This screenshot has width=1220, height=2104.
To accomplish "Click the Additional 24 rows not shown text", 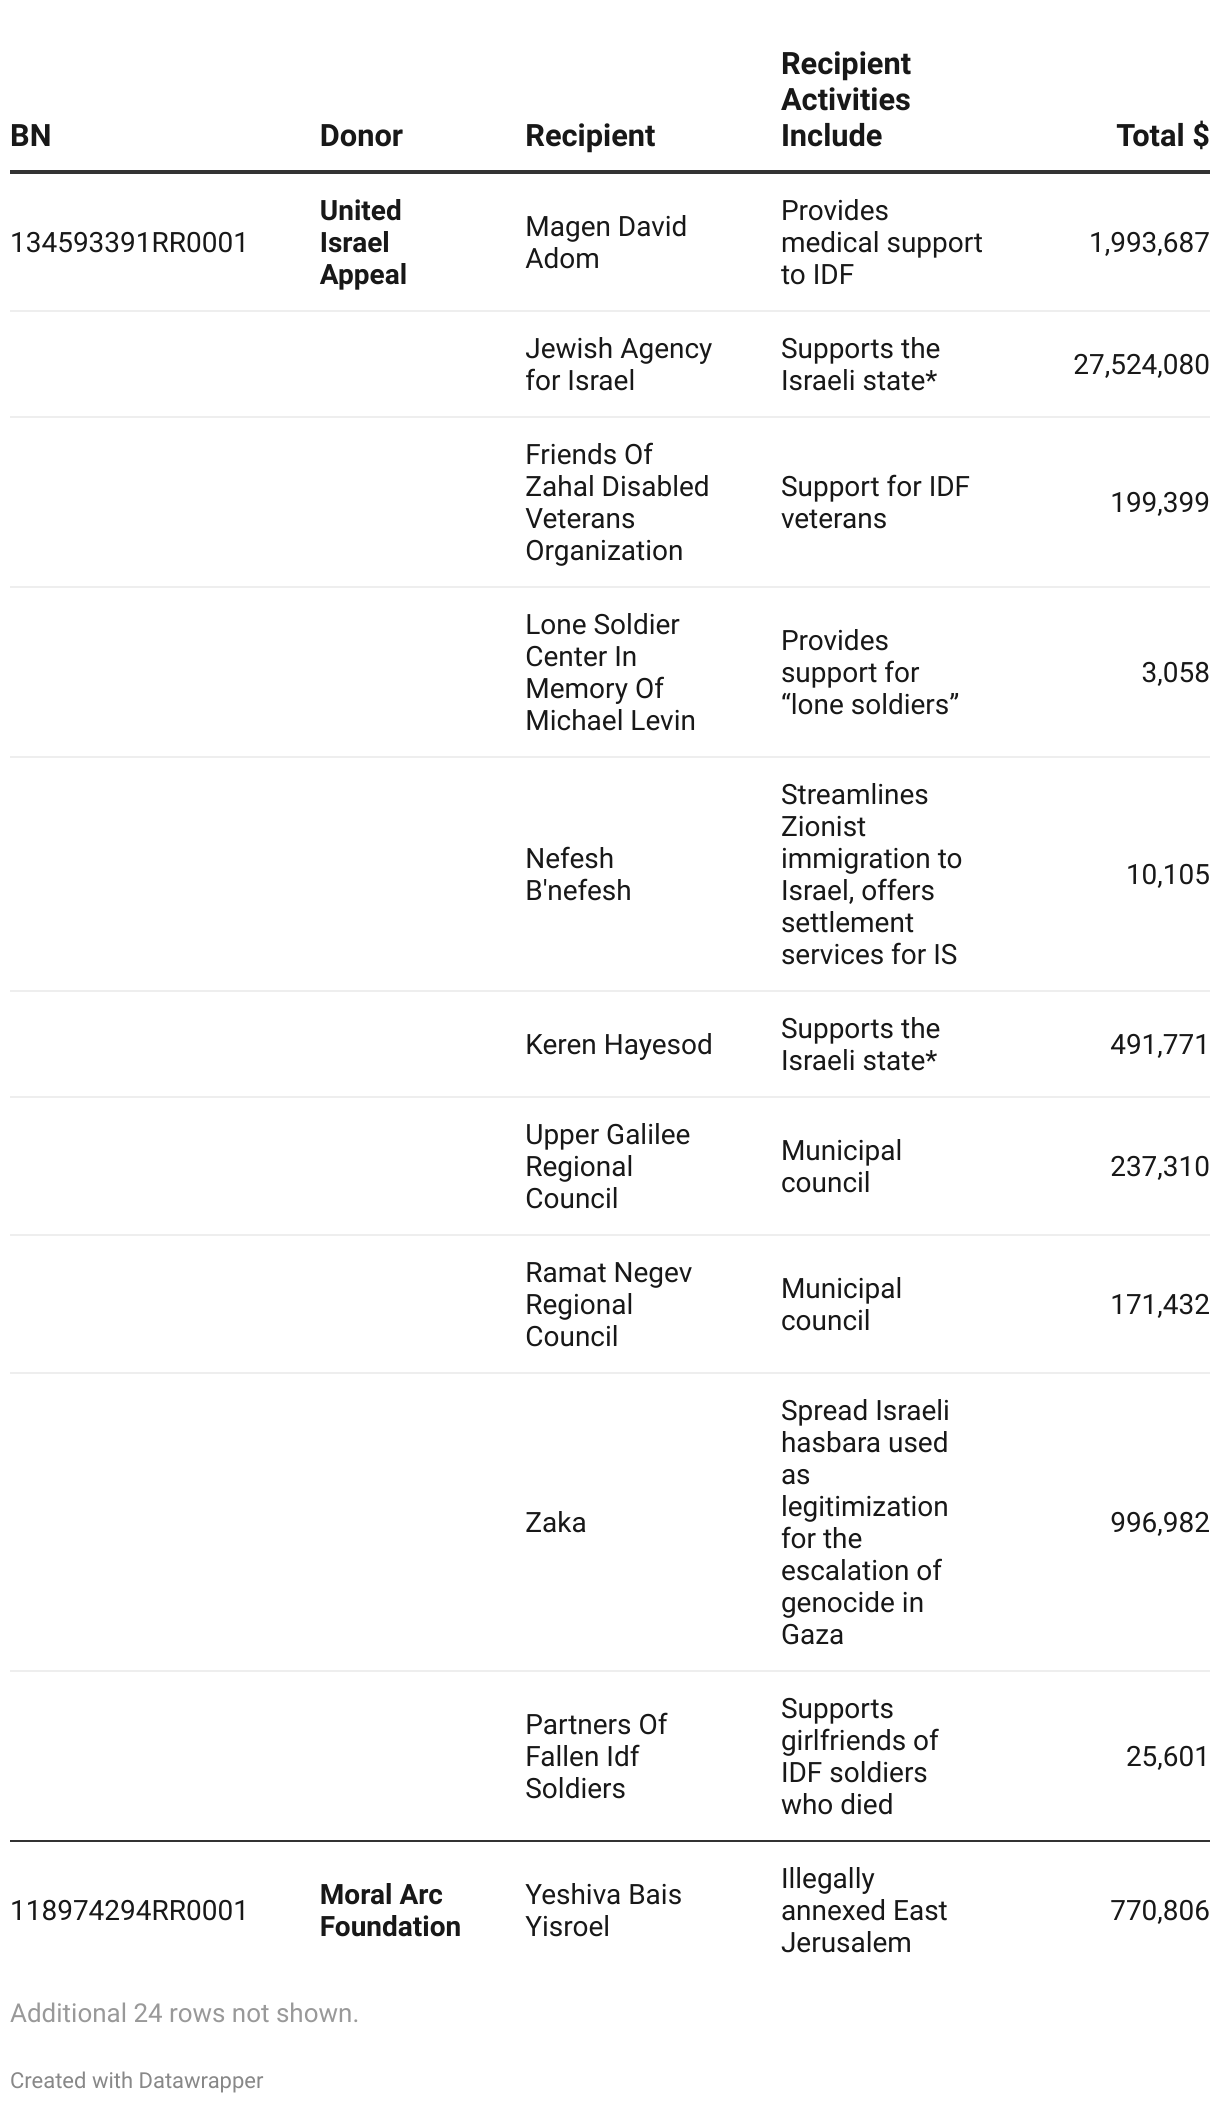I will click(x=184, y=2012).
